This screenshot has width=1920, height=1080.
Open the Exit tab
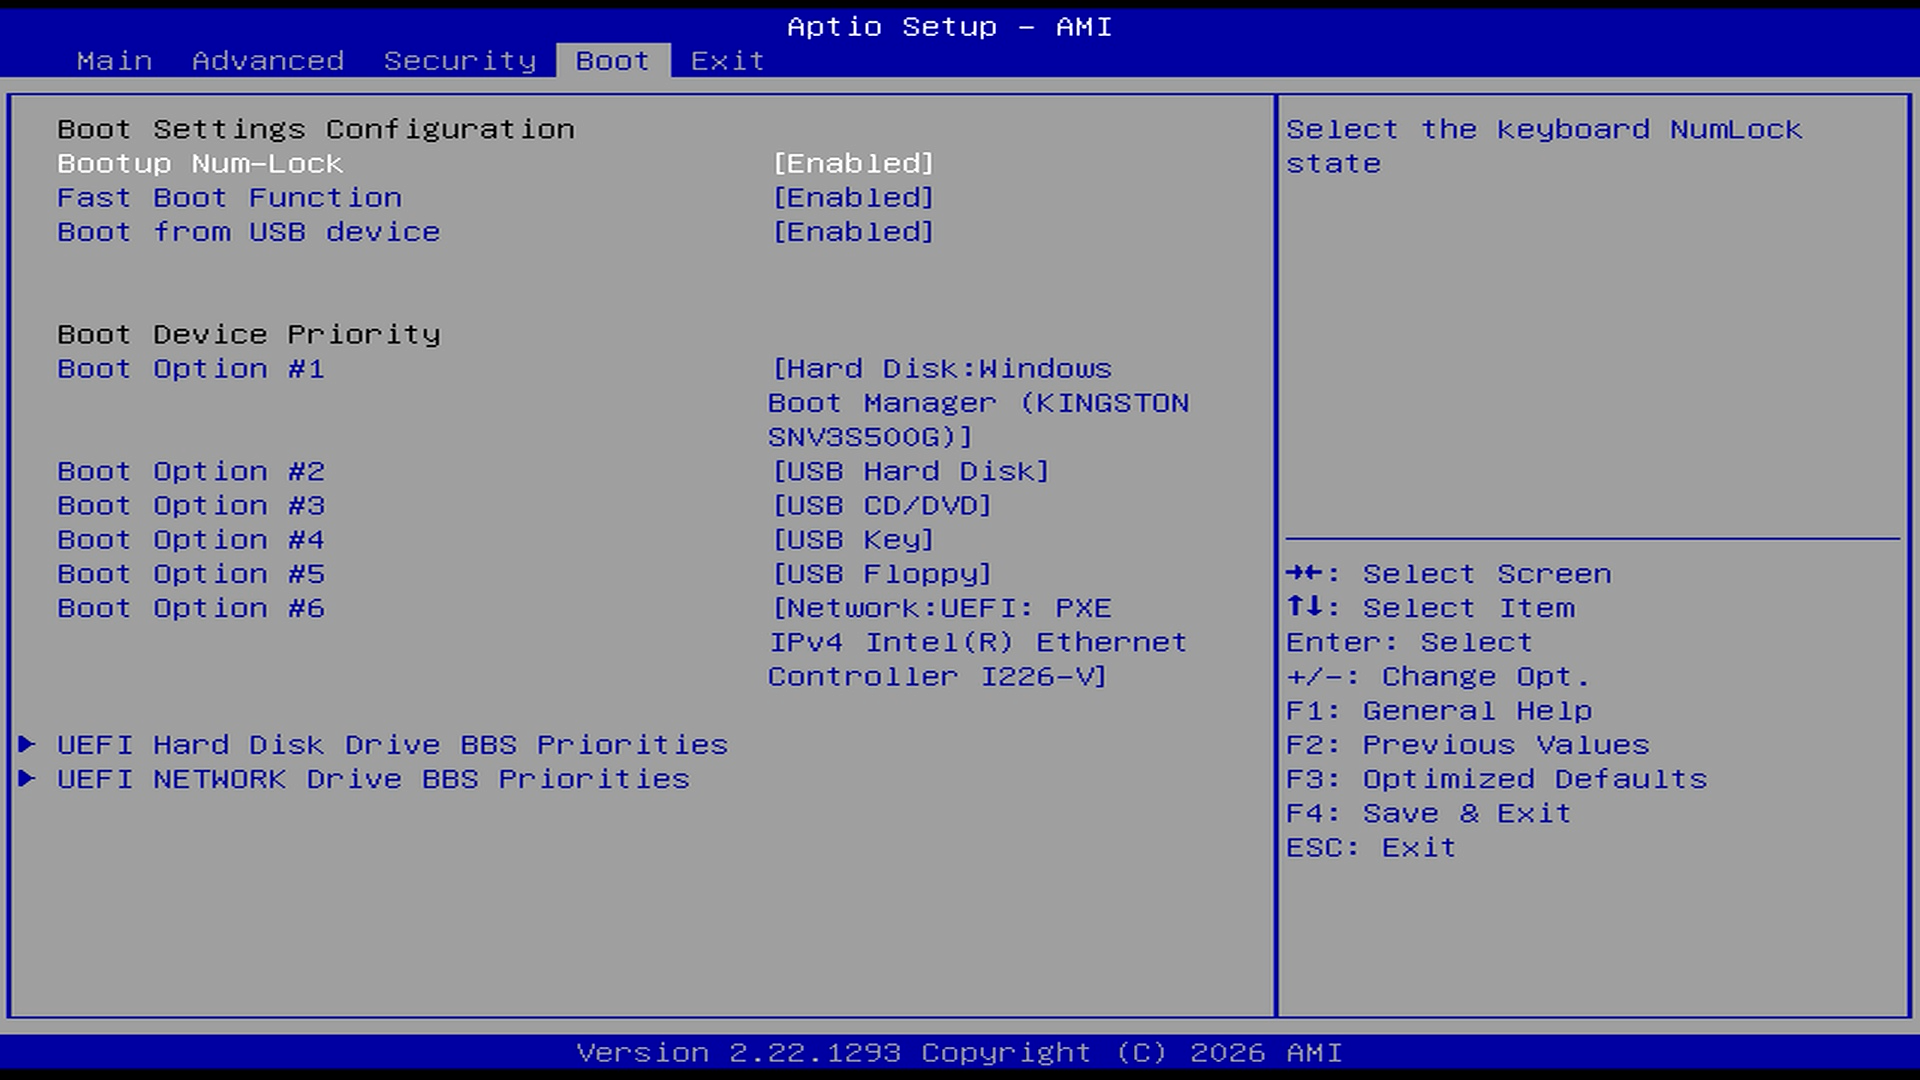tap(728, 61)
